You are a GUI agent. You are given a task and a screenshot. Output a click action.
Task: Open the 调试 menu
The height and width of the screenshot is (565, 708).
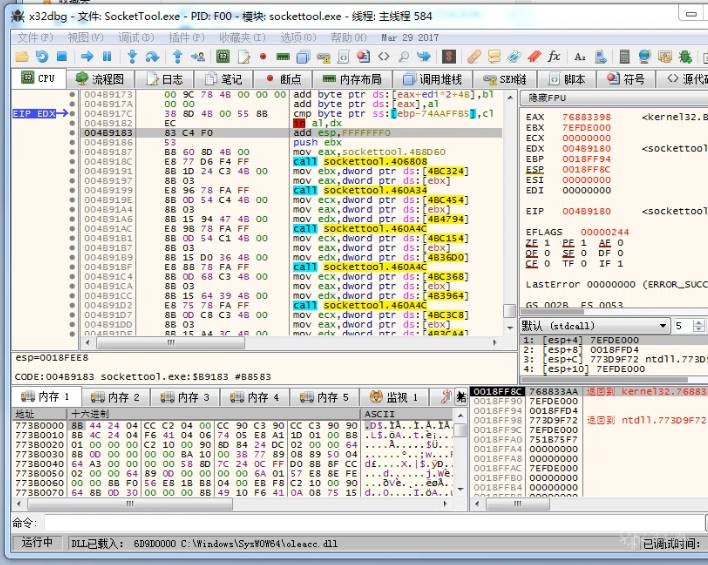[134, 37]
